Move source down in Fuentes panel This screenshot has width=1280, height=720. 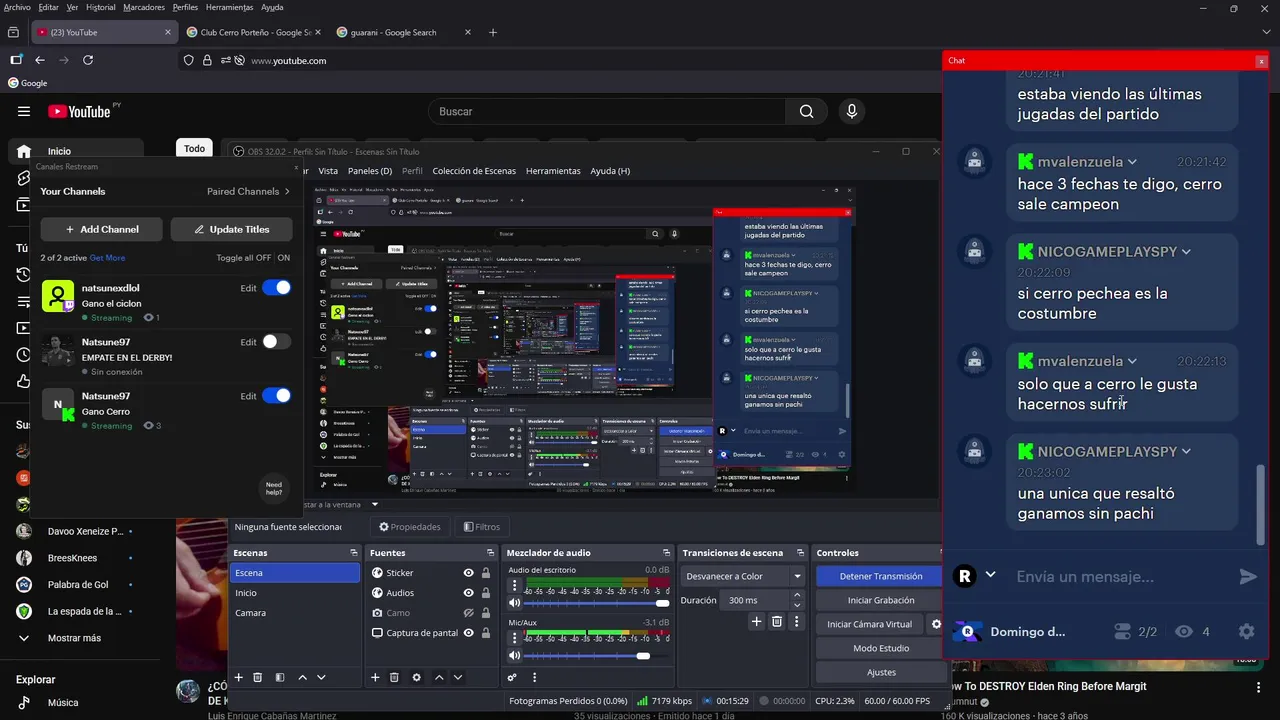(458, 677)
